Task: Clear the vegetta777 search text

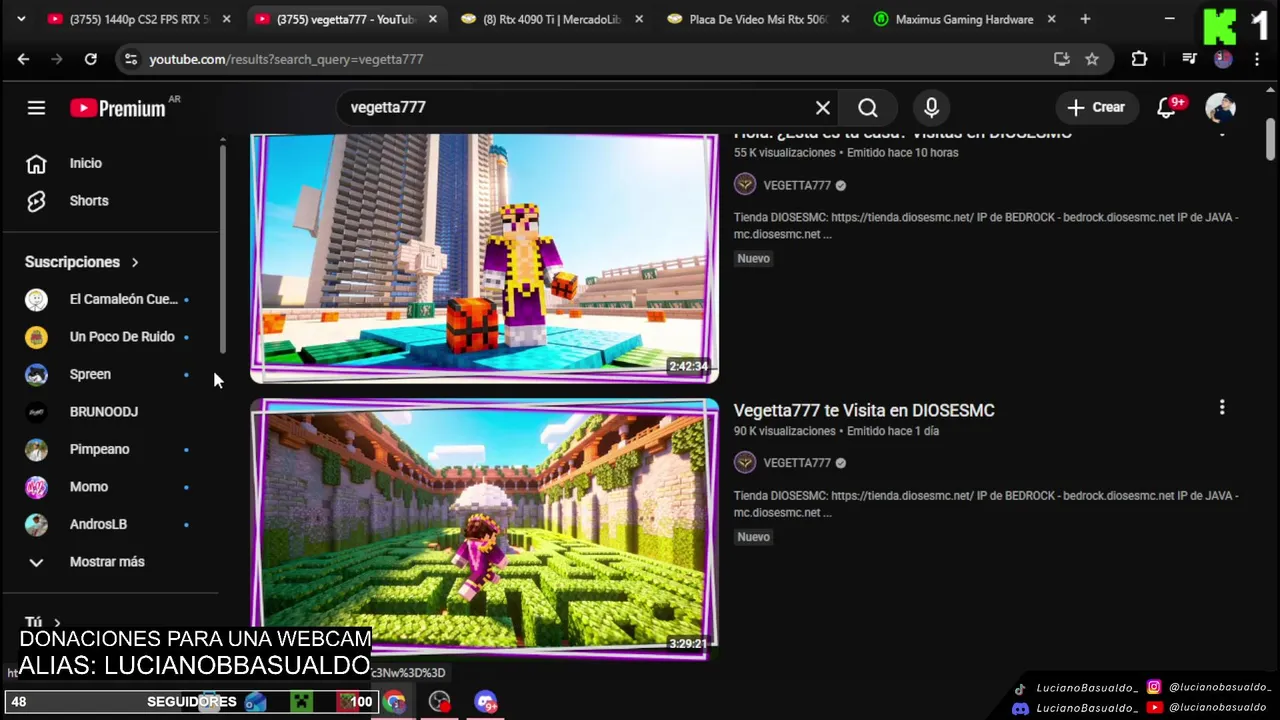Action: tap(823, 108)
